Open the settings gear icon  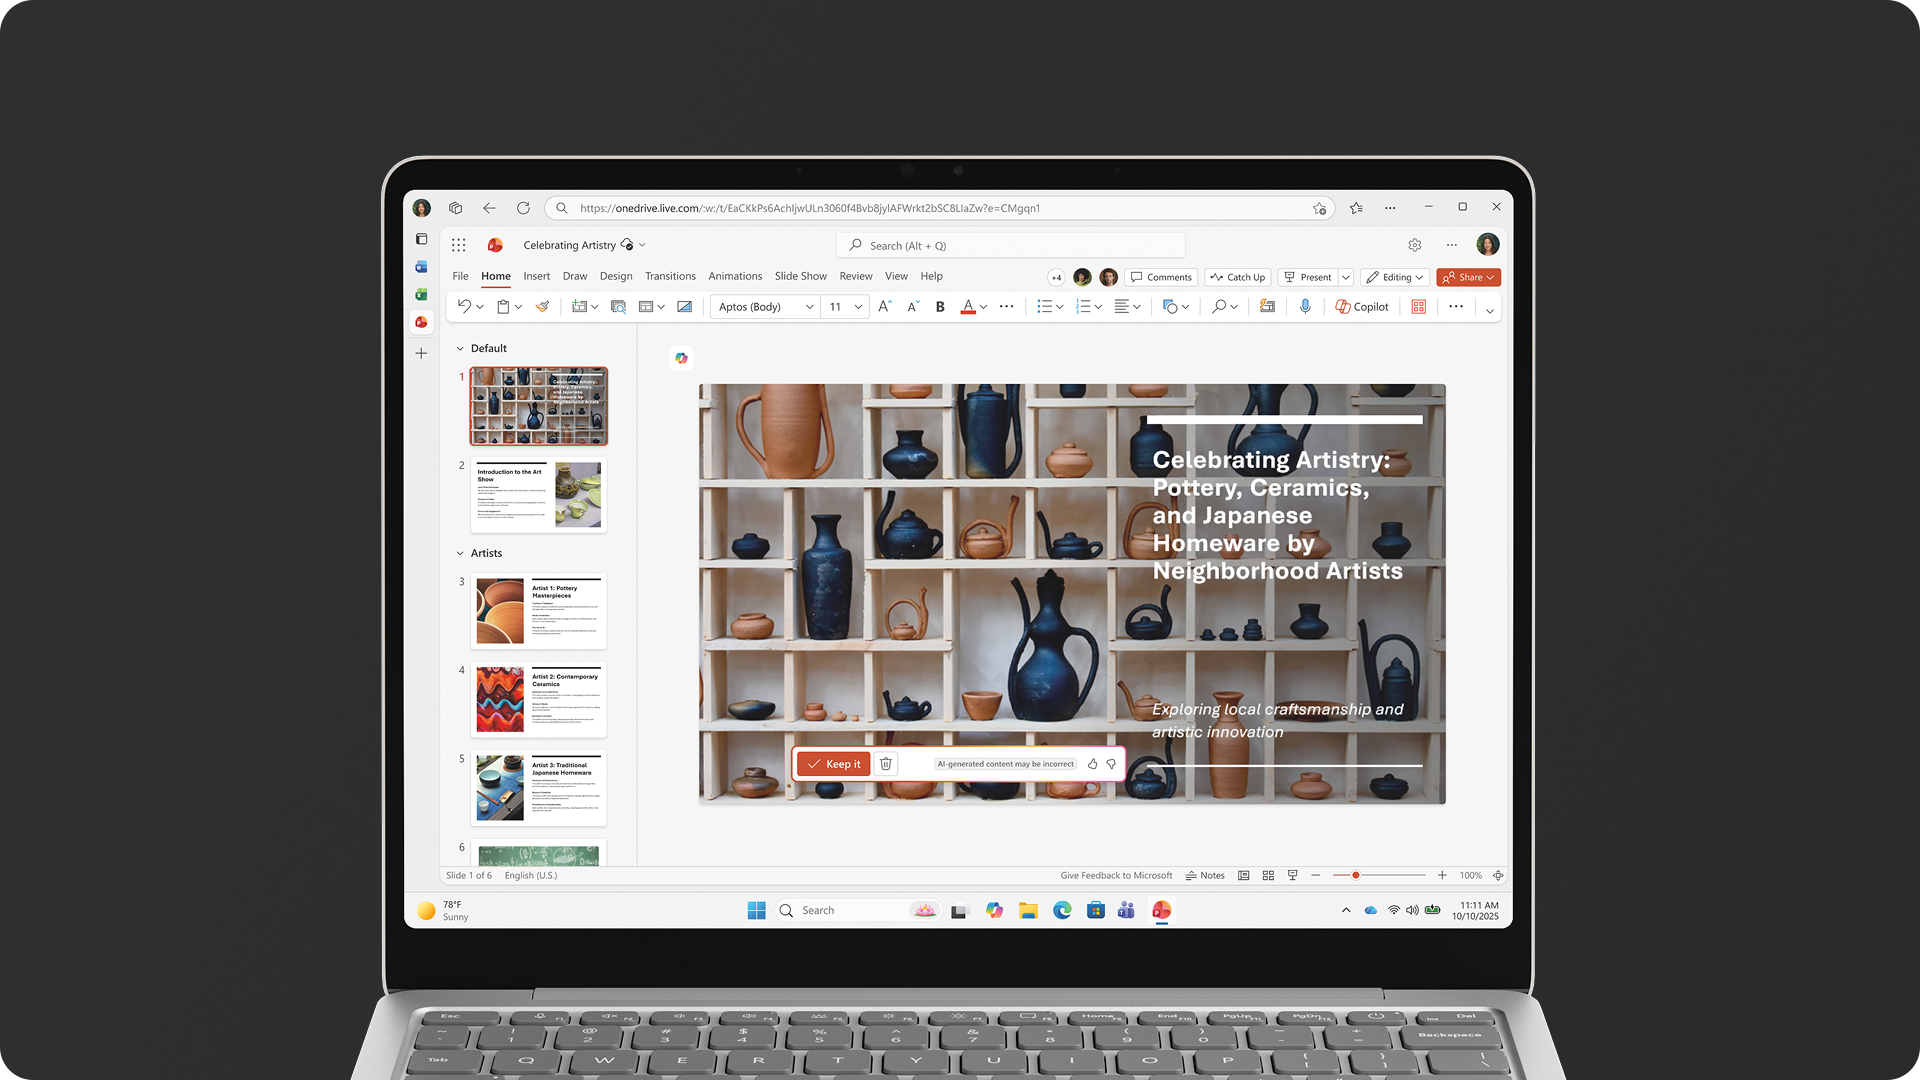(1415, 245)
